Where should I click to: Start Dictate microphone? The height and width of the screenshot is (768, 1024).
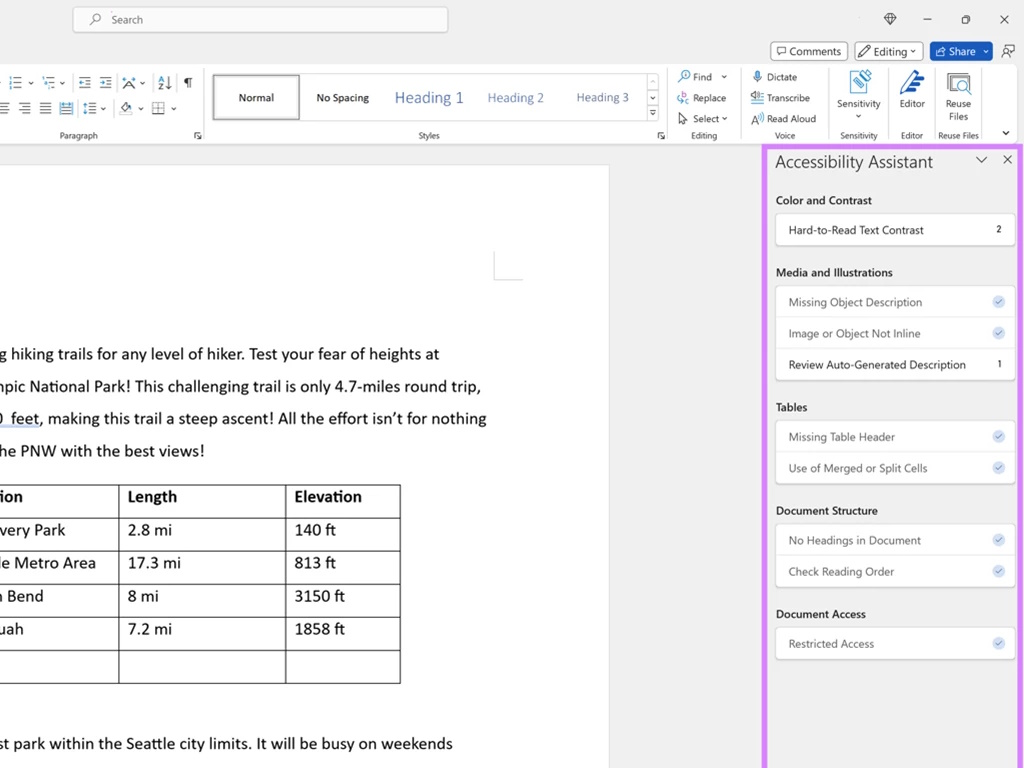[x=775, y=77]
